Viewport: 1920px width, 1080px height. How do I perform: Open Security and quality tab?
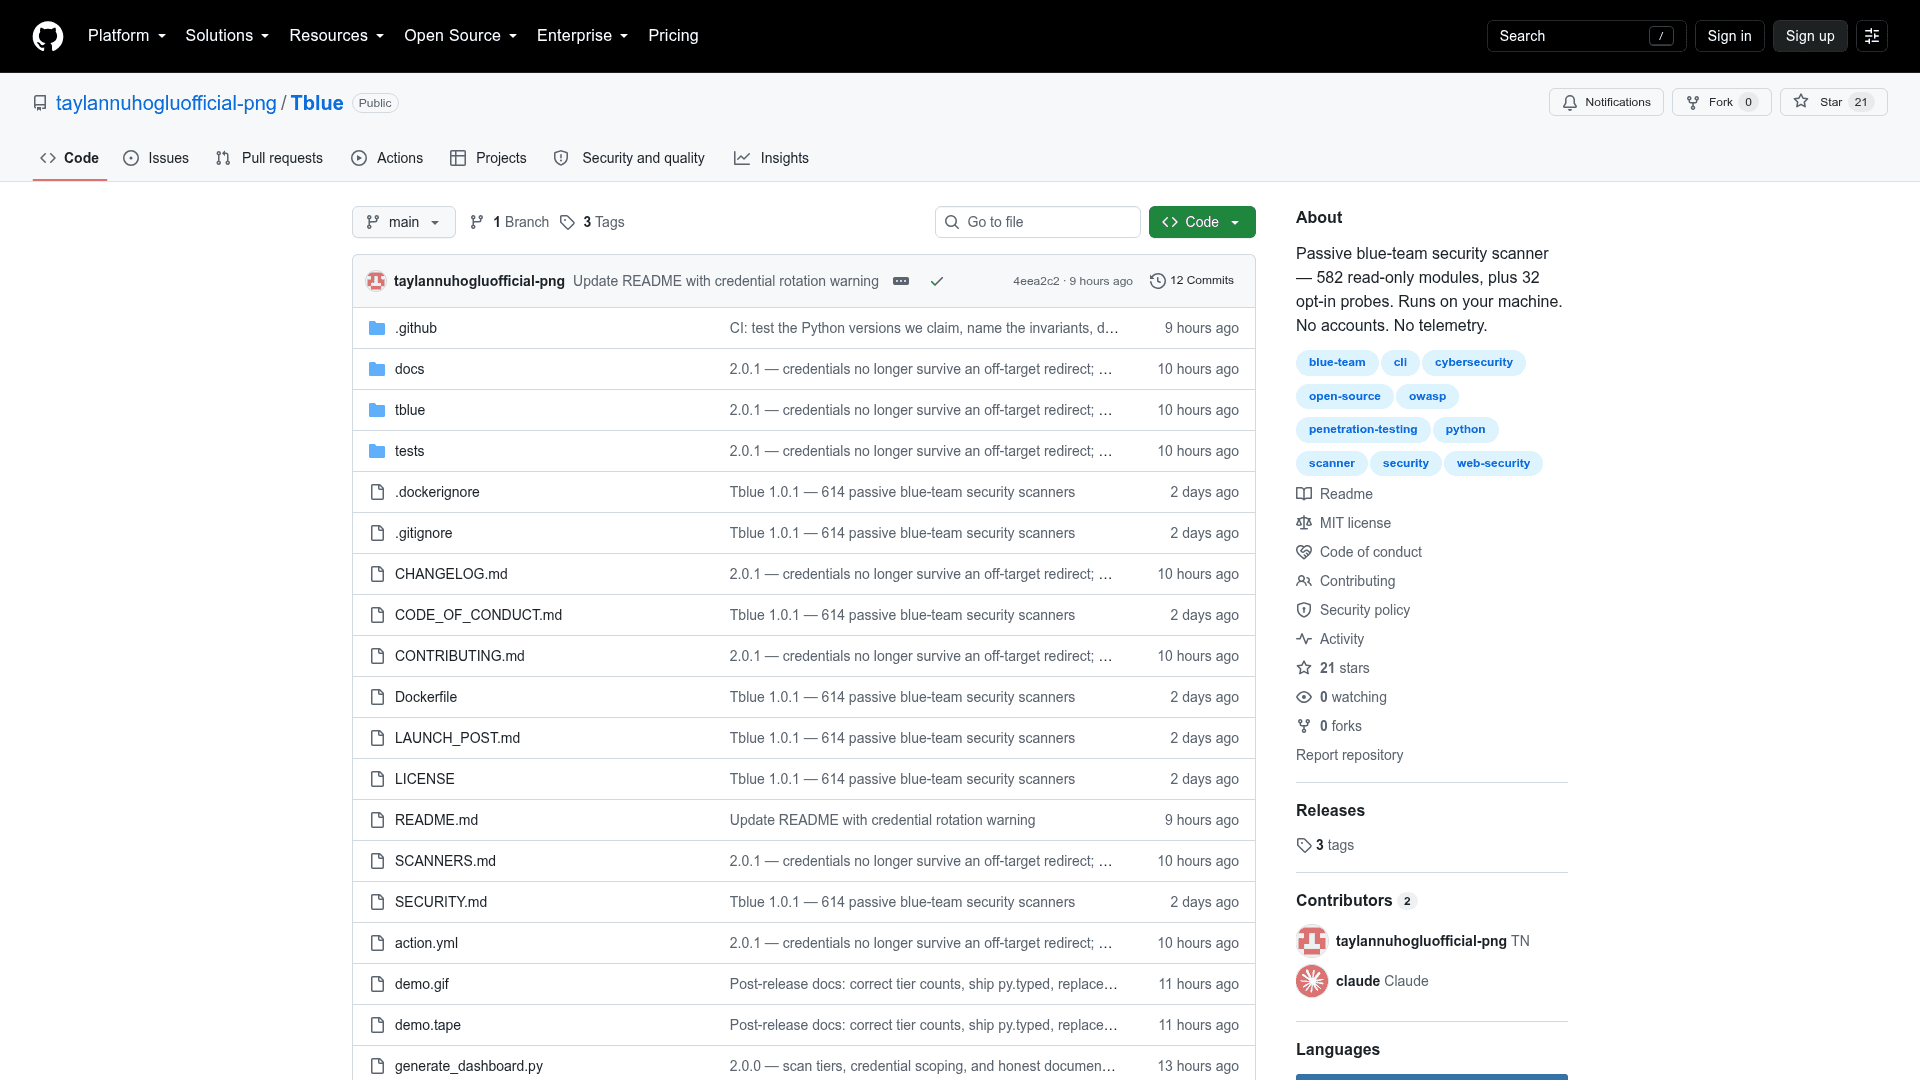tap(629, 158)
